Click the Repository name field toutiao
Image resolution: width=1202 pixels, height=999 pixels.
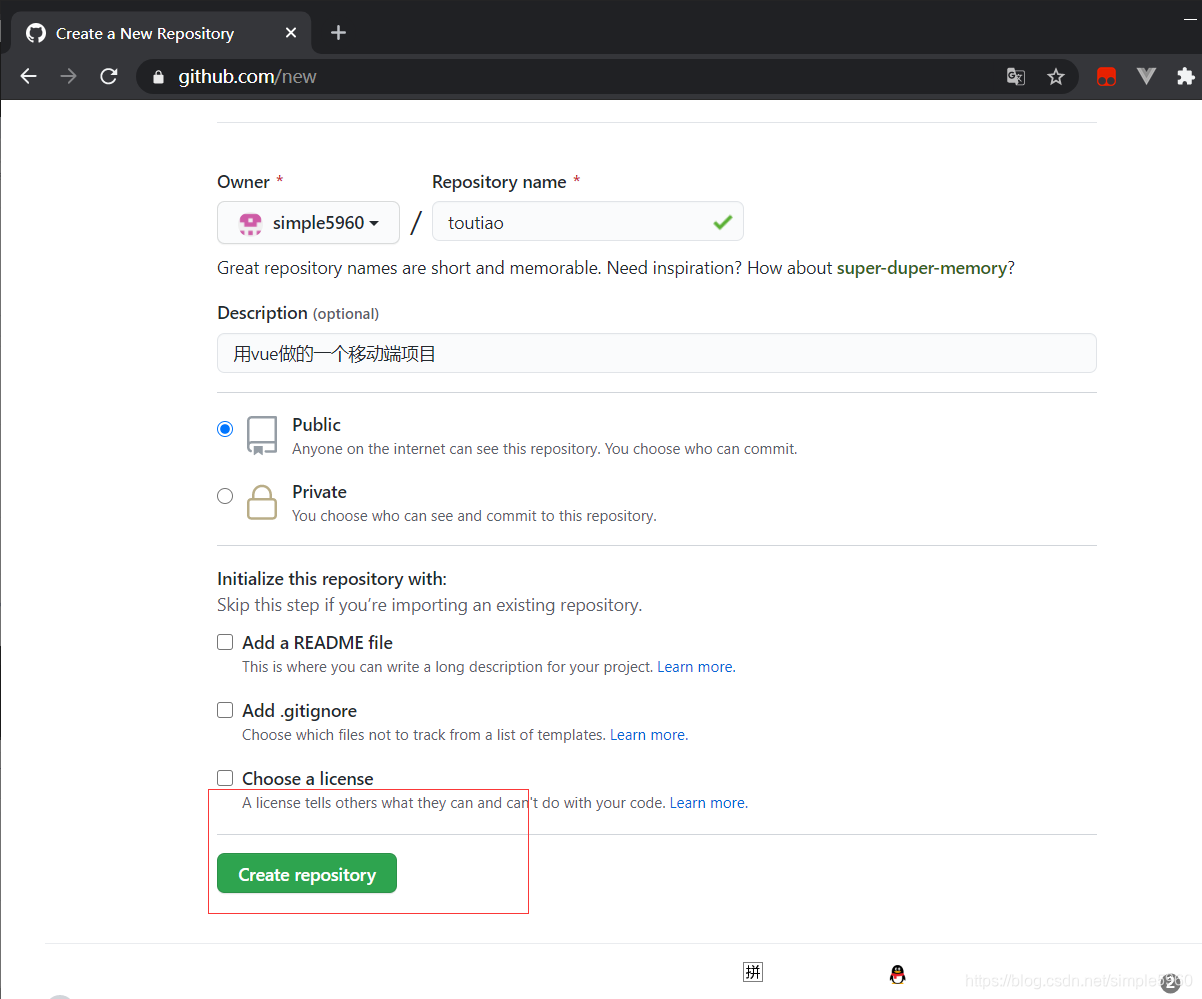pyautogui.click(x=587, y=222)
